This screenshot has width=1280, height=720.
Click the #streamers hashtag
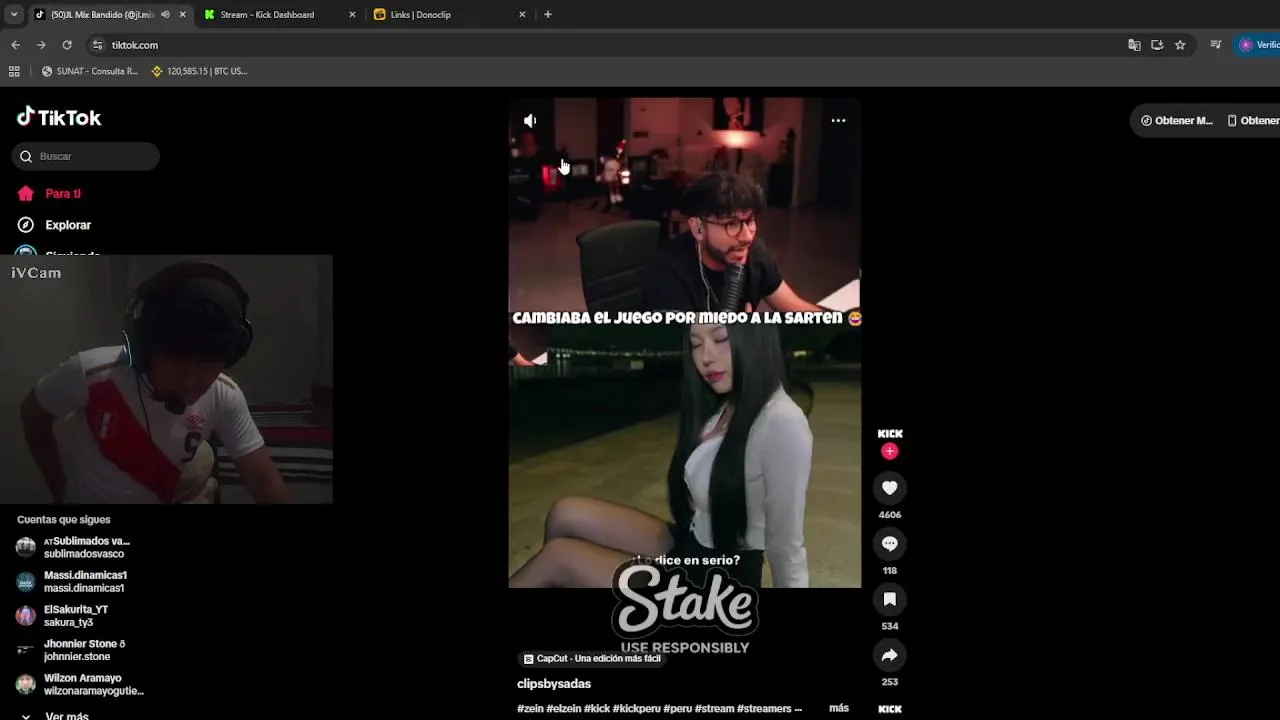click(764, 709)
